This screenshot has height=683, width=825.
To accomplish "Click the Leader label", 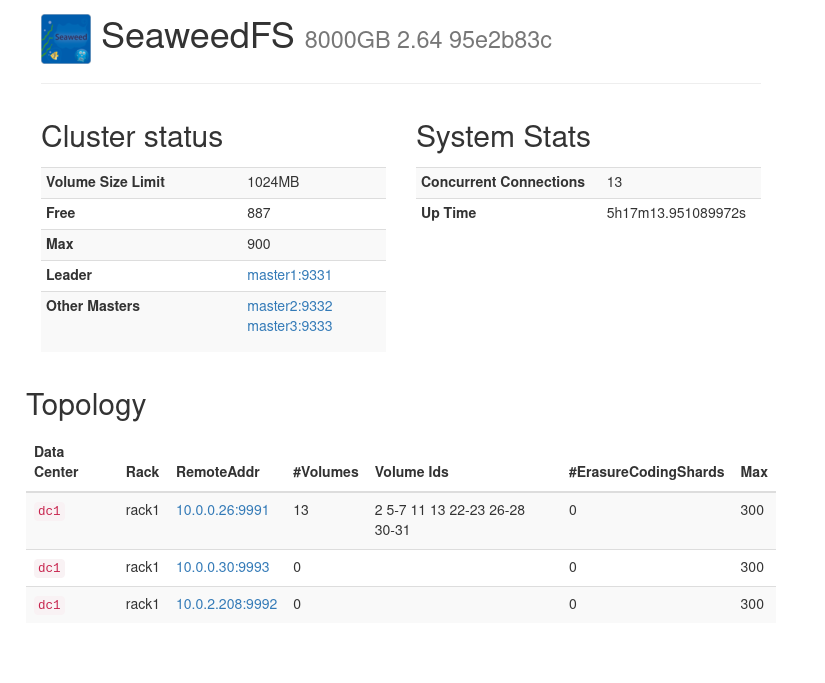I will tap(69, 275).
